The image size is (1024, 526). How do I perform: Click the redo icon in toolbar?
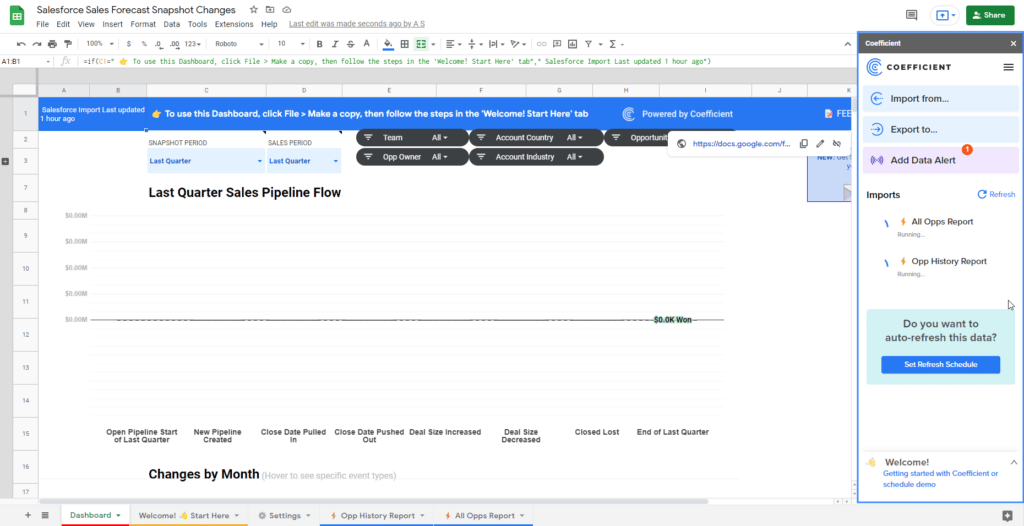[37, 44]
